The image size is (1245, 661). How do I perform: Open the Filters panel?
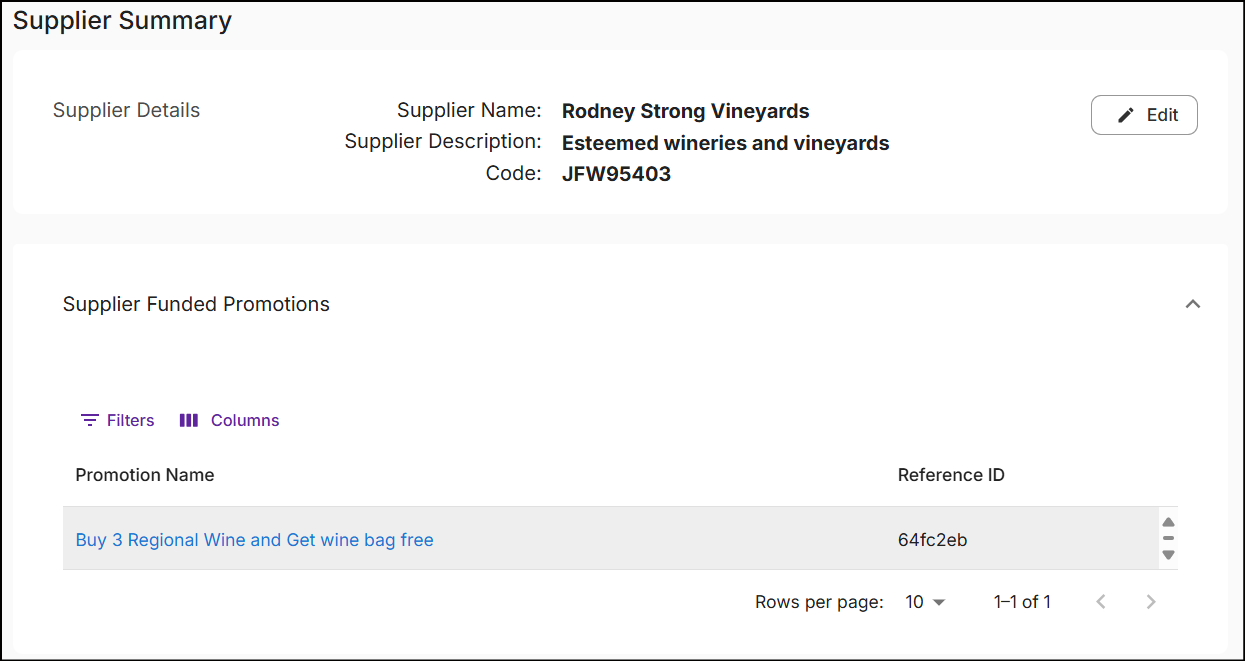tap(118, 420)
